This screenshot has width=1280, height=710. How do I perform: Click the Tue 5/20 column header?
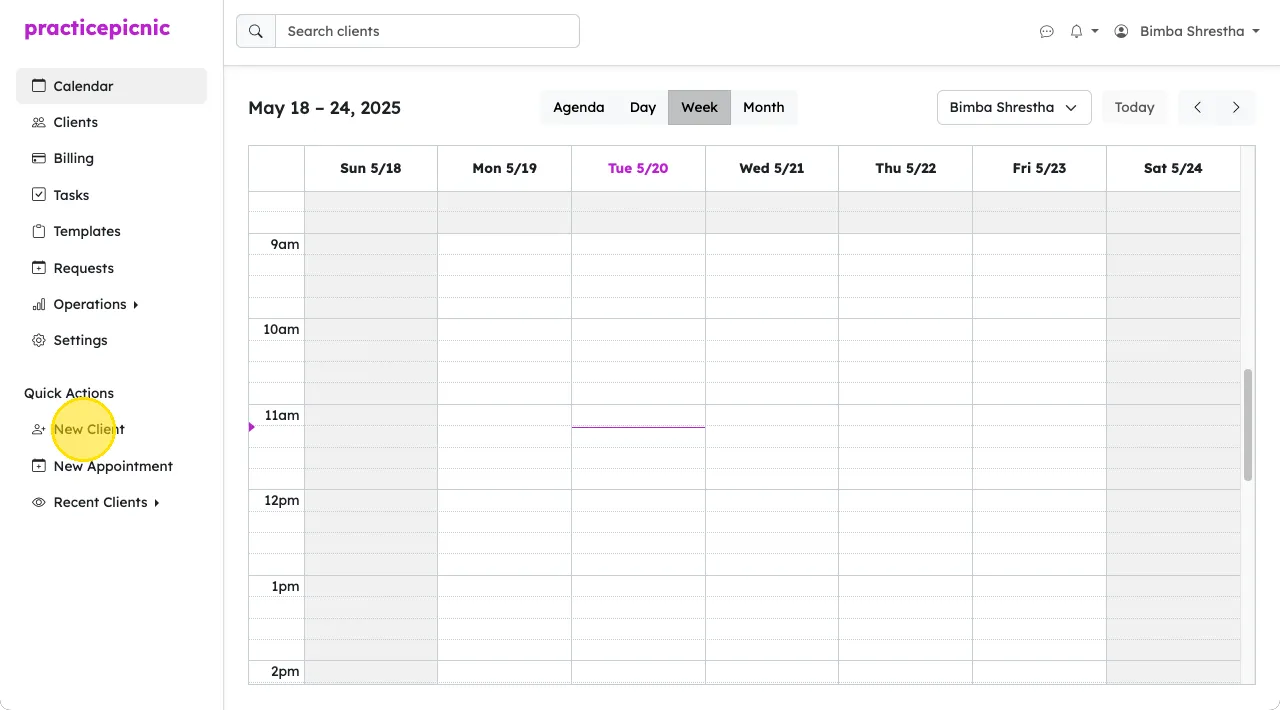click(638, 168)
